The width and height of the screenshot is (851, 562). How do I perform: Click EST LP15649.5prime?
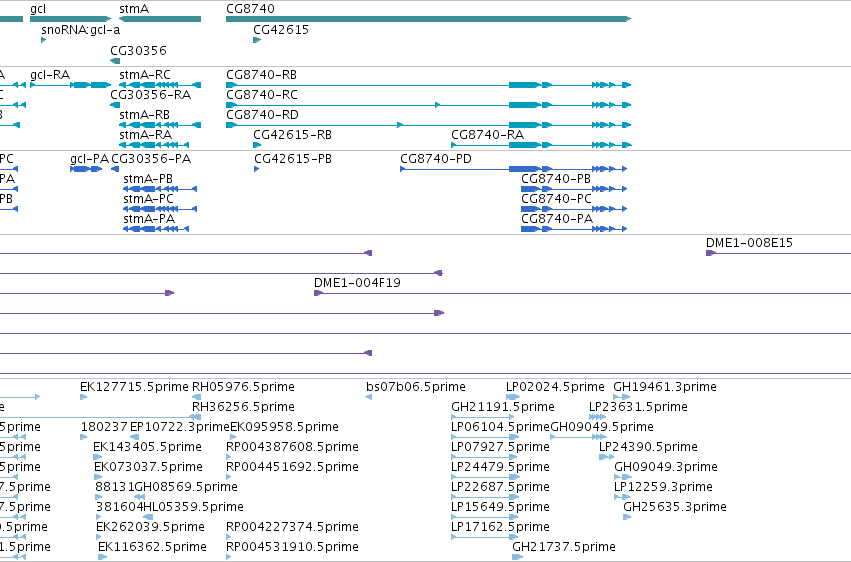[500, 507]
